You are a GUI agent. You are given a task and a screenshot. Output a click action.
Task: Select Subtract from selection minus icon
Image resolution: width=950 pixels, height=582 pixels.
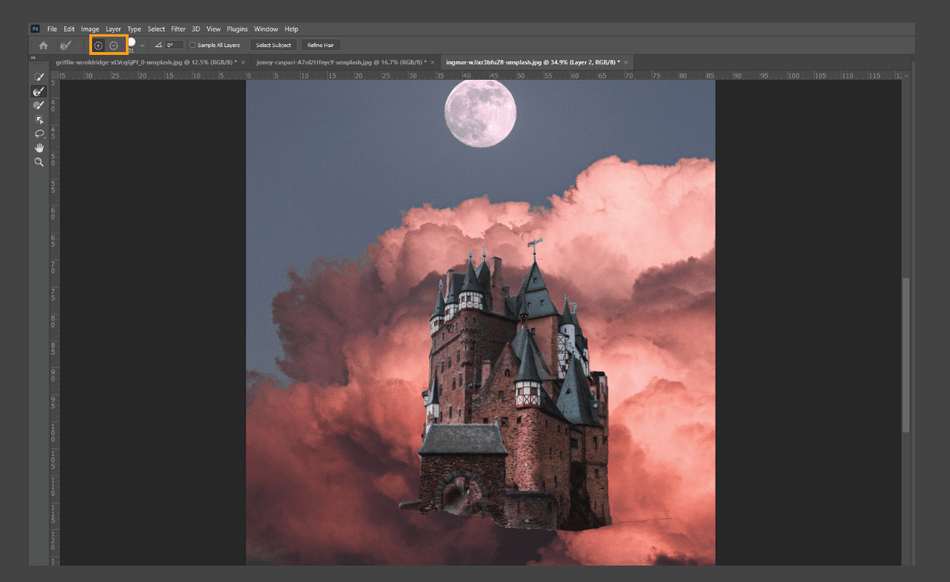tap(113, 45)
